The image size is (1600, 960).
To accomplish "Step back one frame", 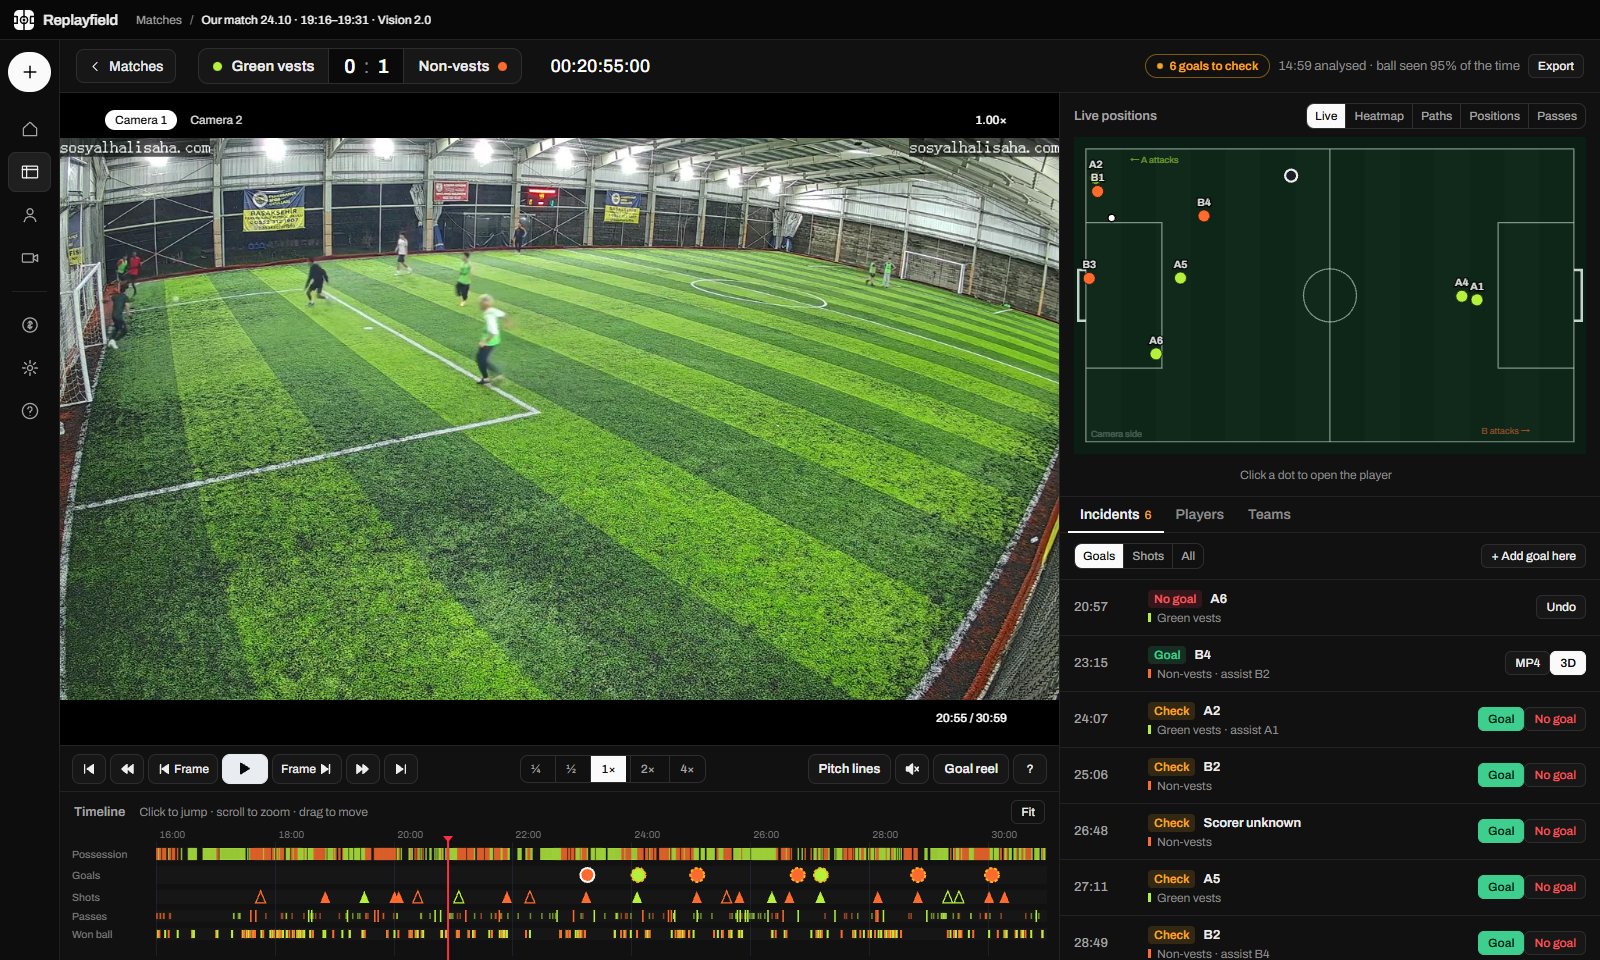I will (x=184, y=769).
